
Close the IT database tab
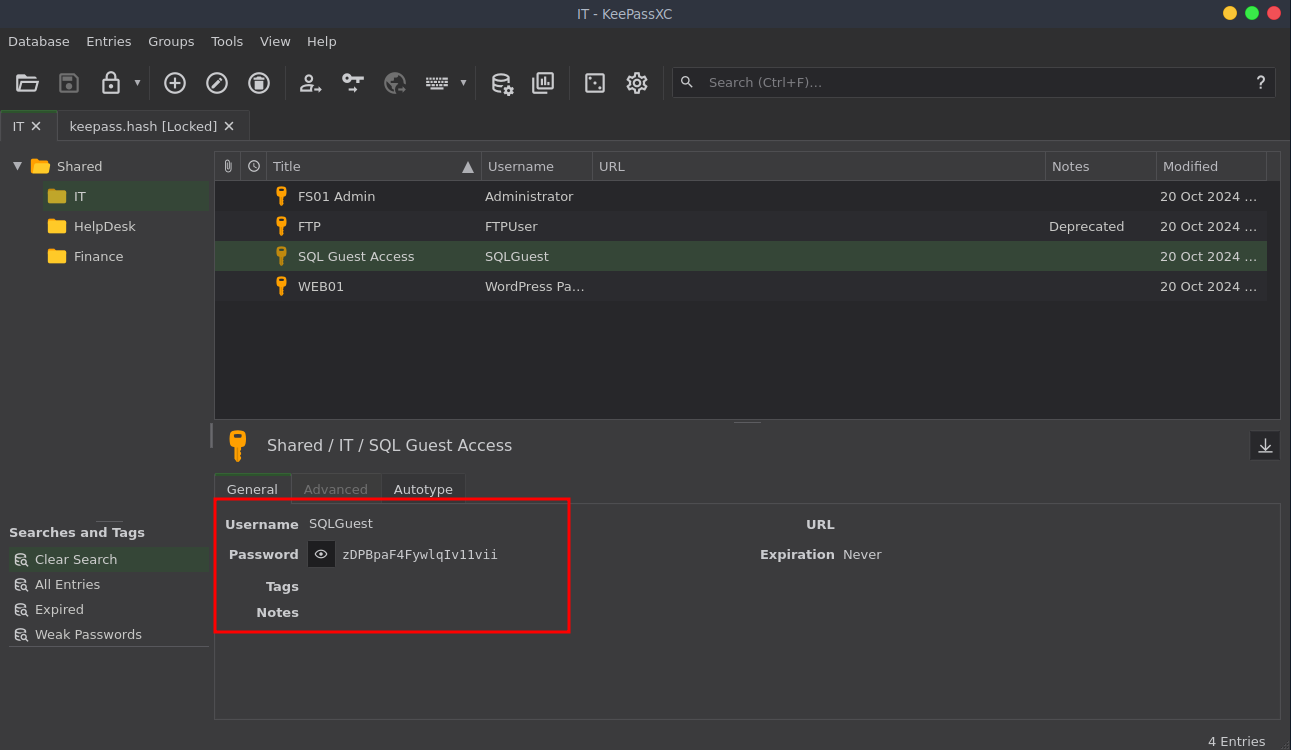[36, 126]
